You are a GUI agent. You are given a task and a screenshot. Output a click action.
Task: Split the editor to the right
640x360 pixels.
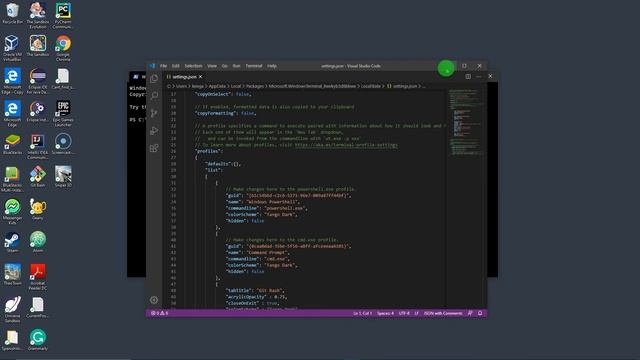(x=468, y=76)
